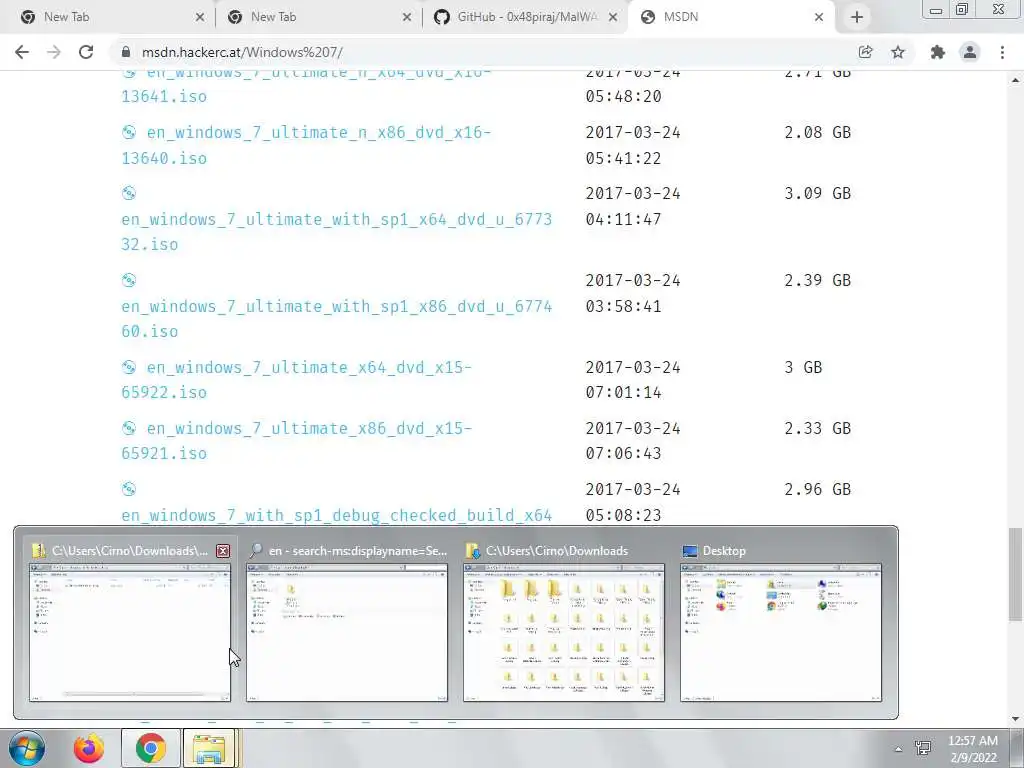Click the Show desktop strip
Image resolution: width=1024 pixels, height=768 pixels.
tap(1017, 748)
